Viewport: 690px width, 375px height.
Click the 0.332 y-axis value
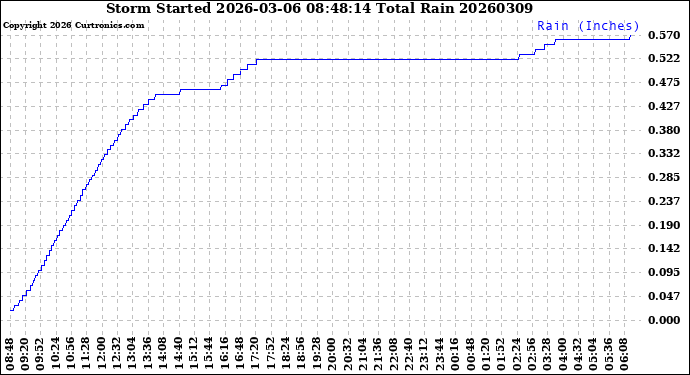click(x=664, y=154)
